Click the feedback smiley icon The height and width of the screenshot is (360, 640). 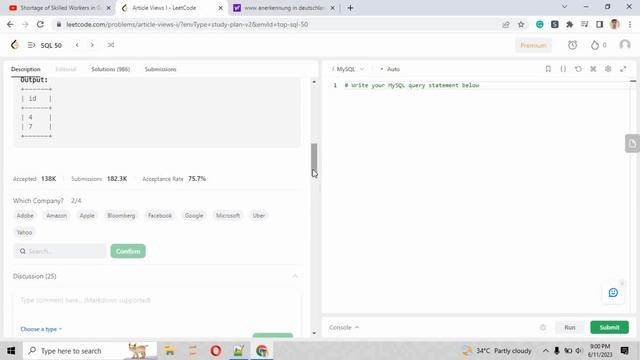(x=613, y=293)
